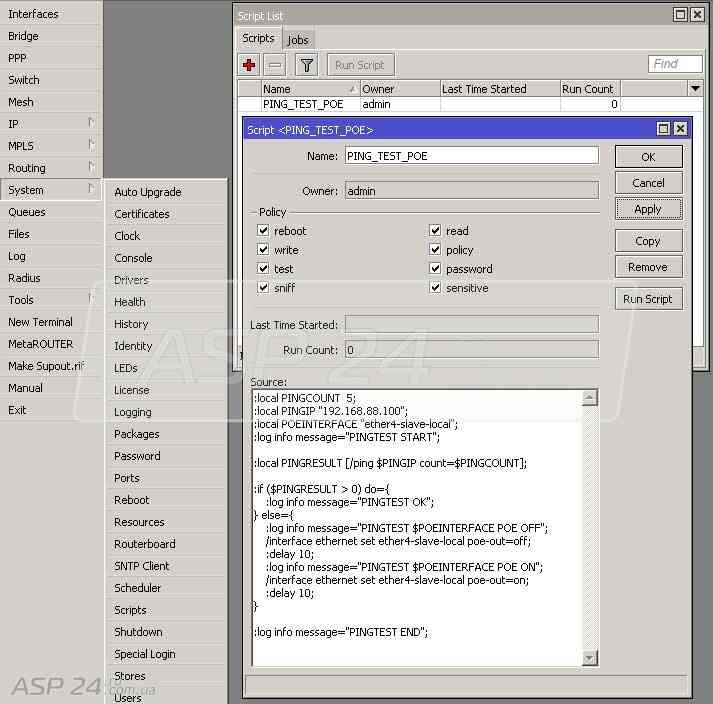Disable the password policy checkbox

pyautogui.click(x=435, y=268)
